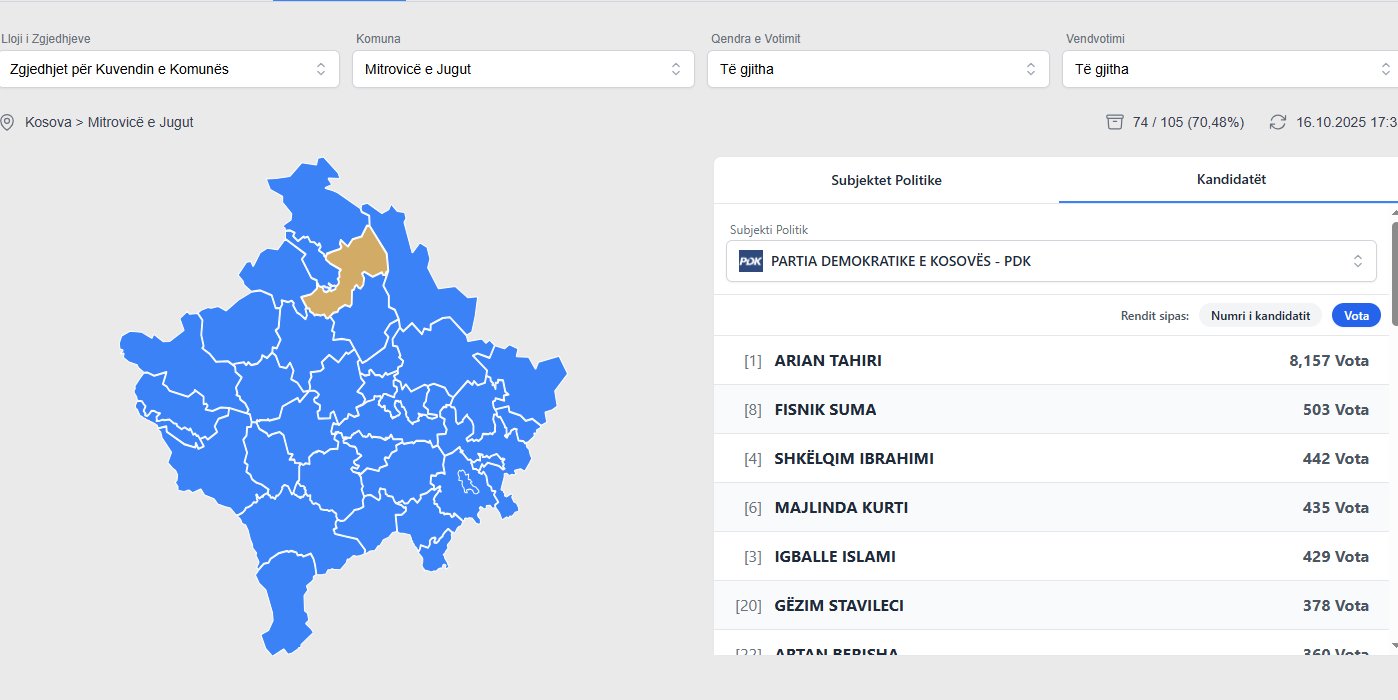Image resolution: width=1398 pixels, height=700 pixels.
Task: Open the Komuna dropdown
Action: (522, 69)
